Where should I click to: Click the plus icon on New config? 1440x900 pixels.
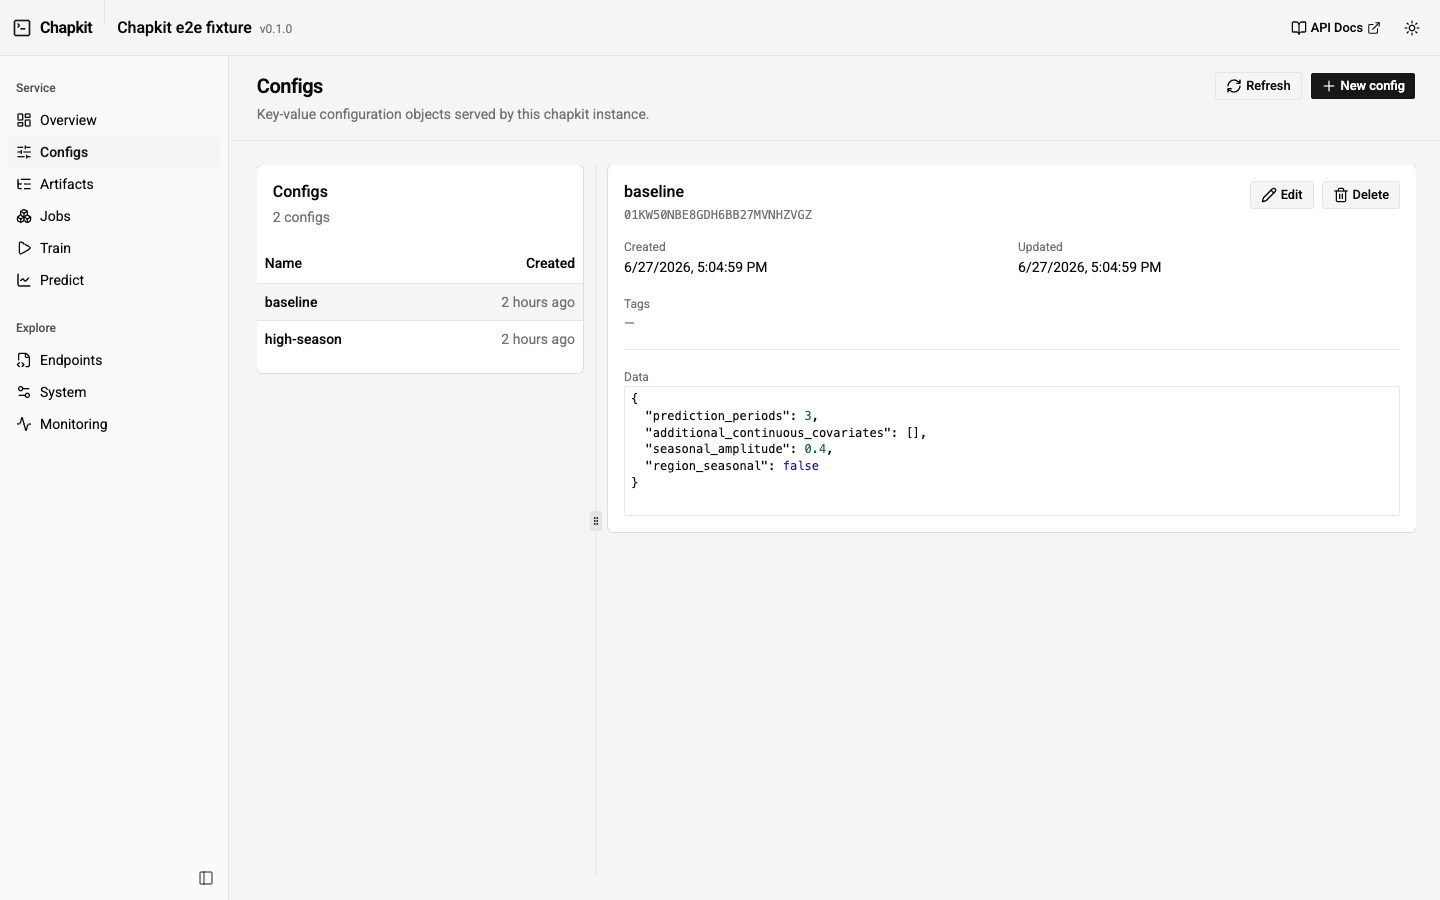coord(1328,86)
